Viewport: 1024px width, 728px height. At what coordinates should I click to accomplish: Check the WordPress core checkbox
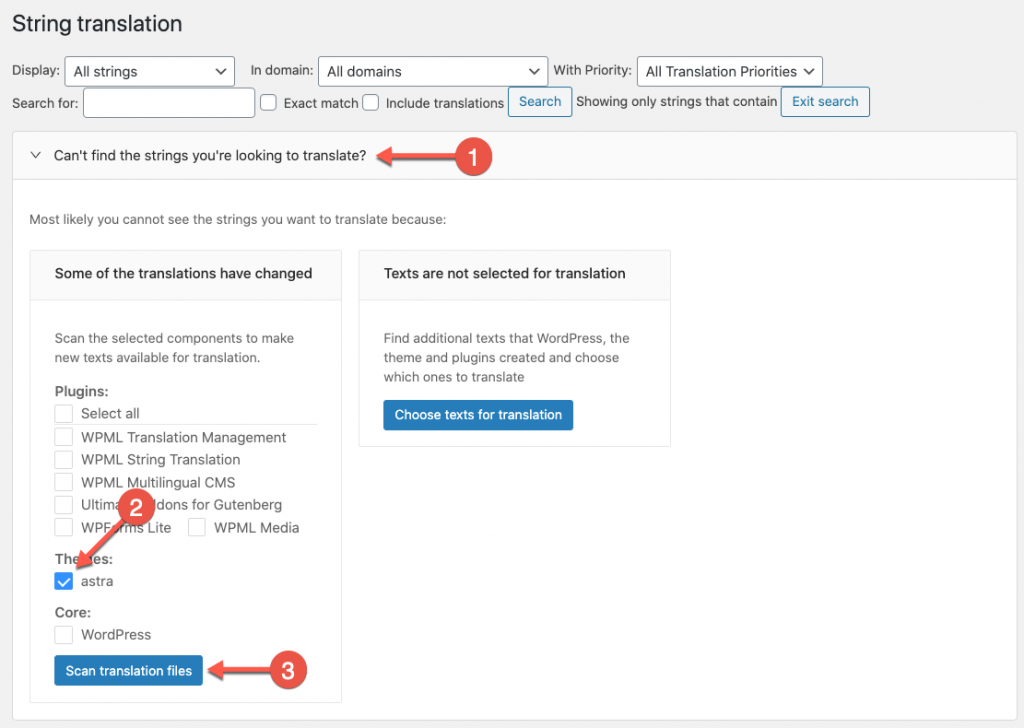click(63, 635)
